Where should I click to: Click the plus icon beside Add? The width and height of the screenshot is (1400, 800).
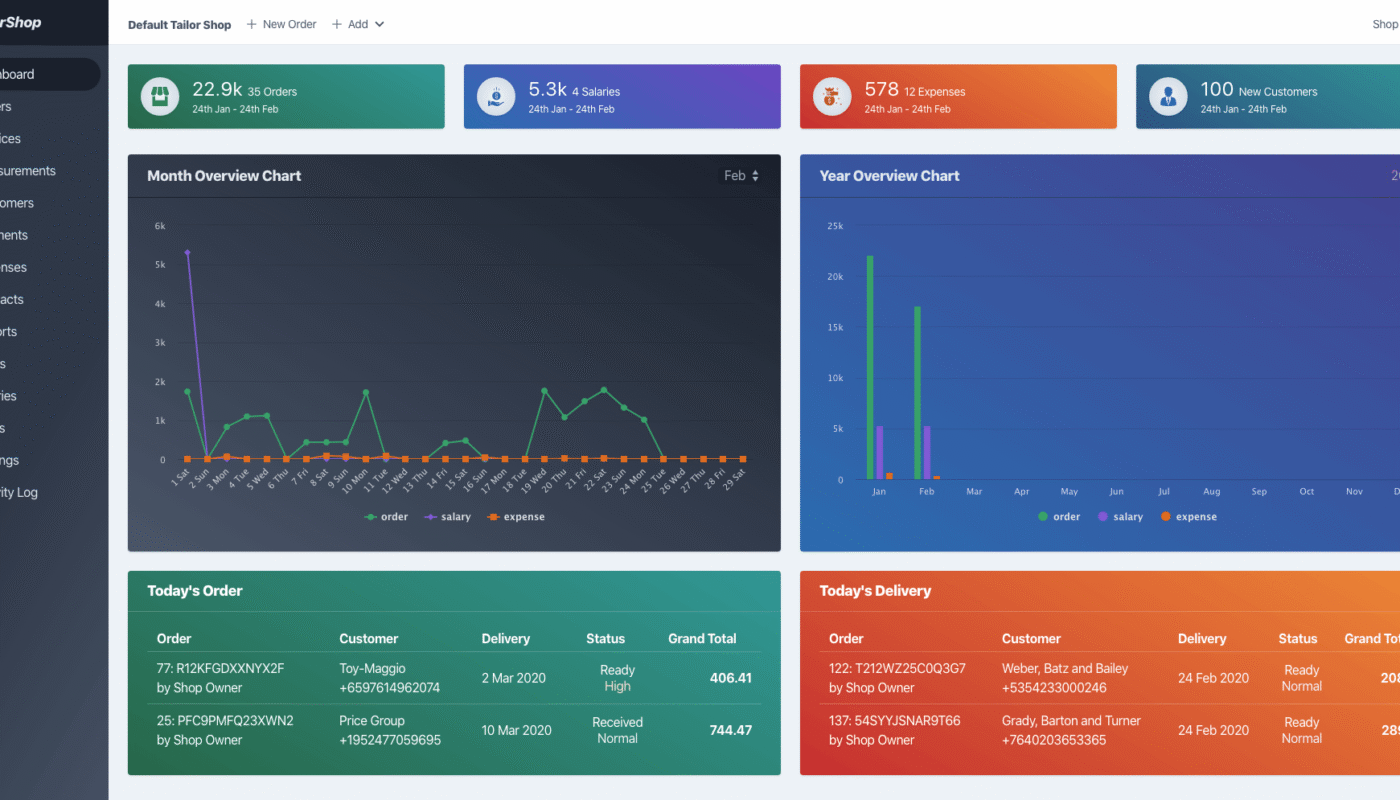337,24
